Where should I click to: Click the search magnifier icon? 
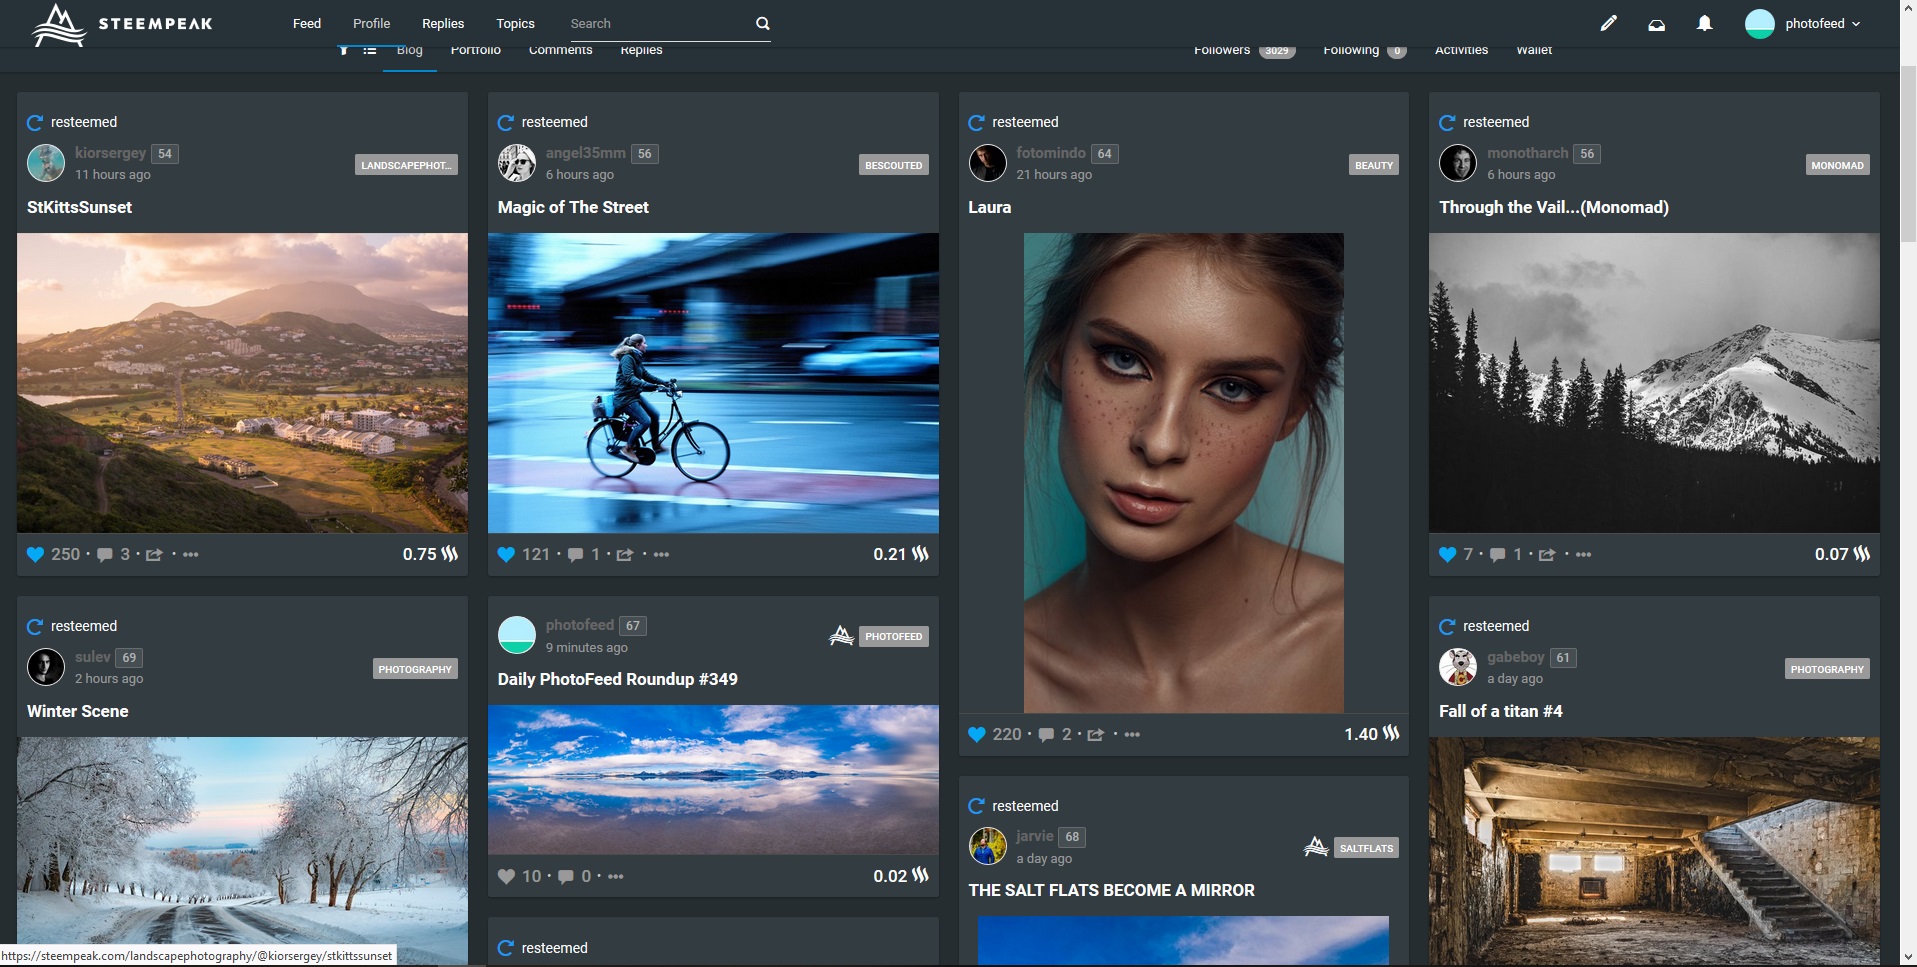(x=763, y=23)
